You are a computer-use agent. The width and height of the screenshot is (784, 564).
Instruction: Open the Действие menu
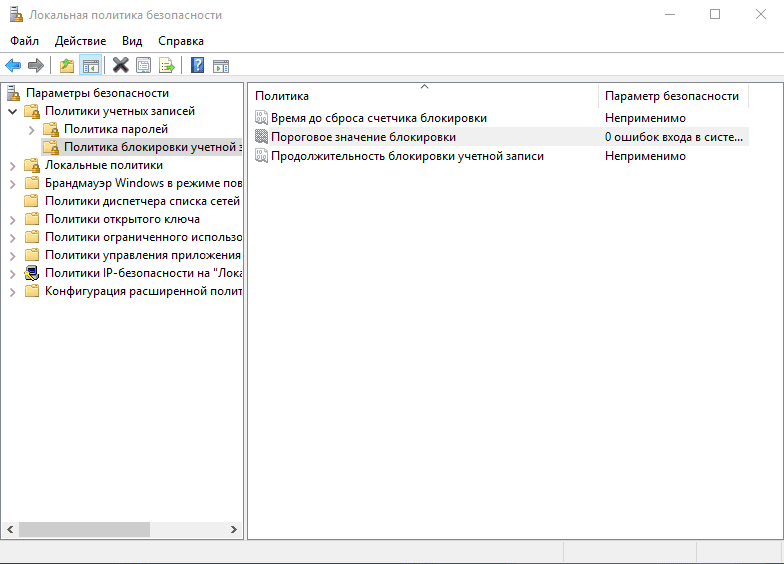click(x=80, y=41)
